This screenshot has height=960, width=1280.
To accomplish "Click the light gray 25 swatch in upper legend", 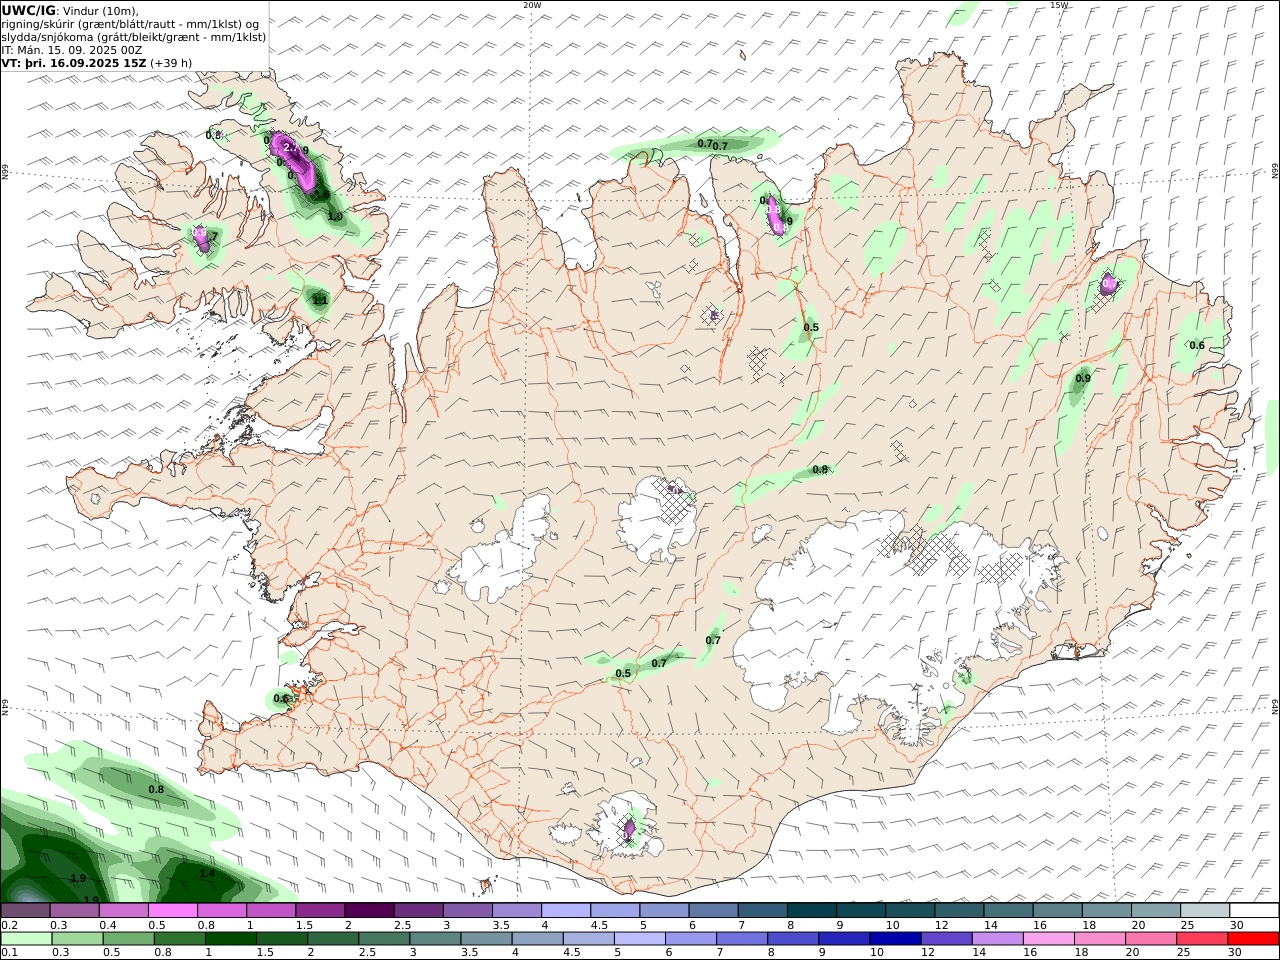I will (x=1205, y=911).
